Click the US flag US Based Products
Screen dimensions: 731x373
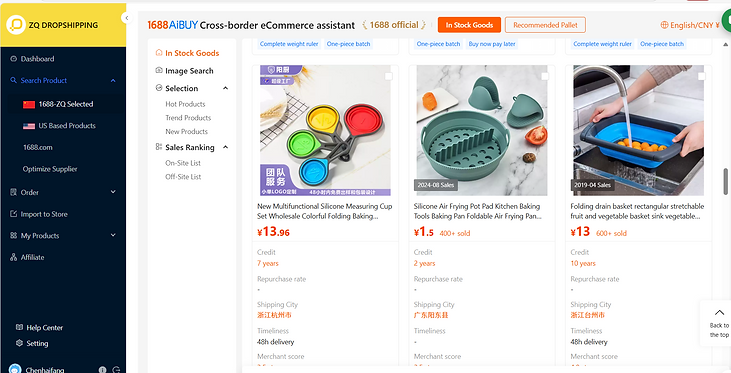pyautogui.click(x=29, y=126)
